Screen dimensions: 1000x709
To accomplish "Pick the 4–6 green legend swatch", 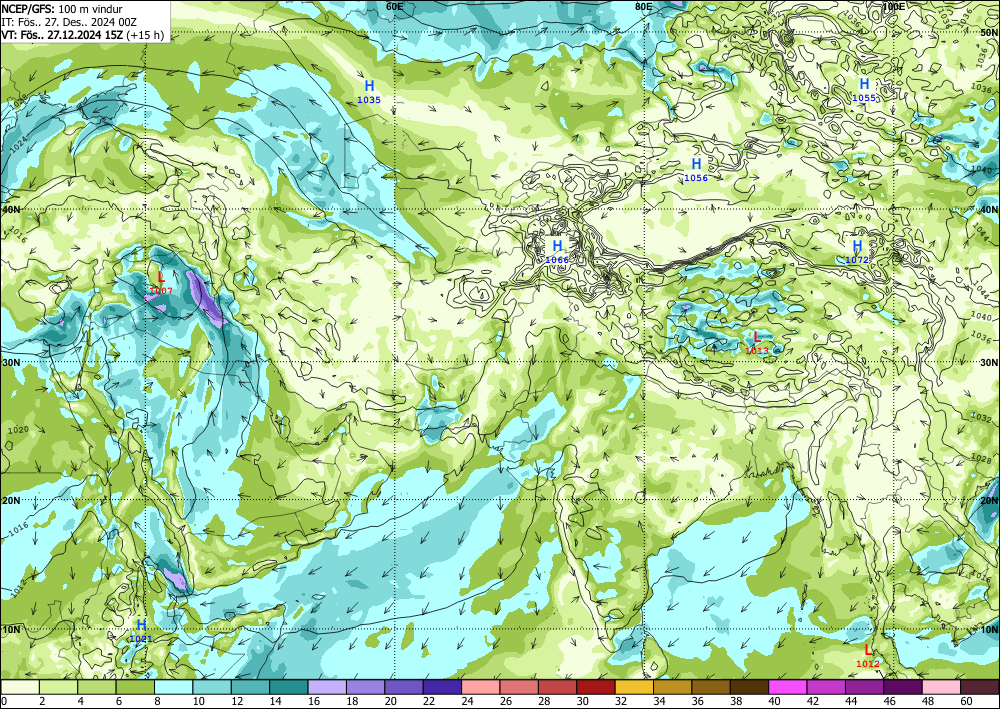I will 97,687.
